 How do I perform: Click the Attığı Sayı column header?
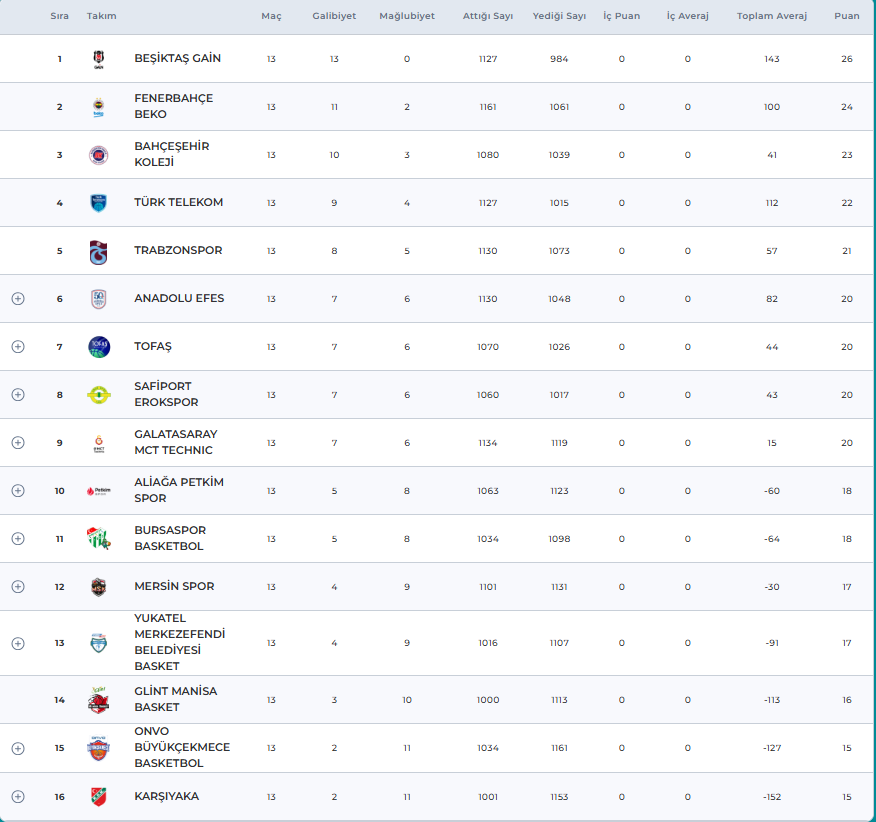point(487,17)
